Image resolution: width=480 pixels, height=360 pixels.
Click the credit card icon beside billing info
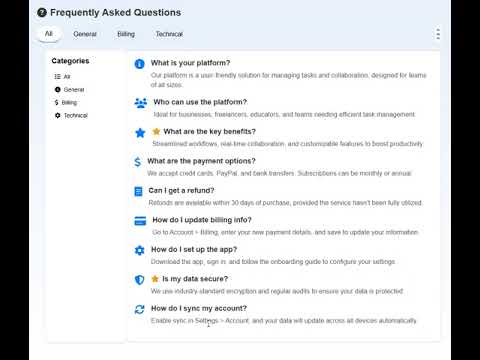coord(140,221)
